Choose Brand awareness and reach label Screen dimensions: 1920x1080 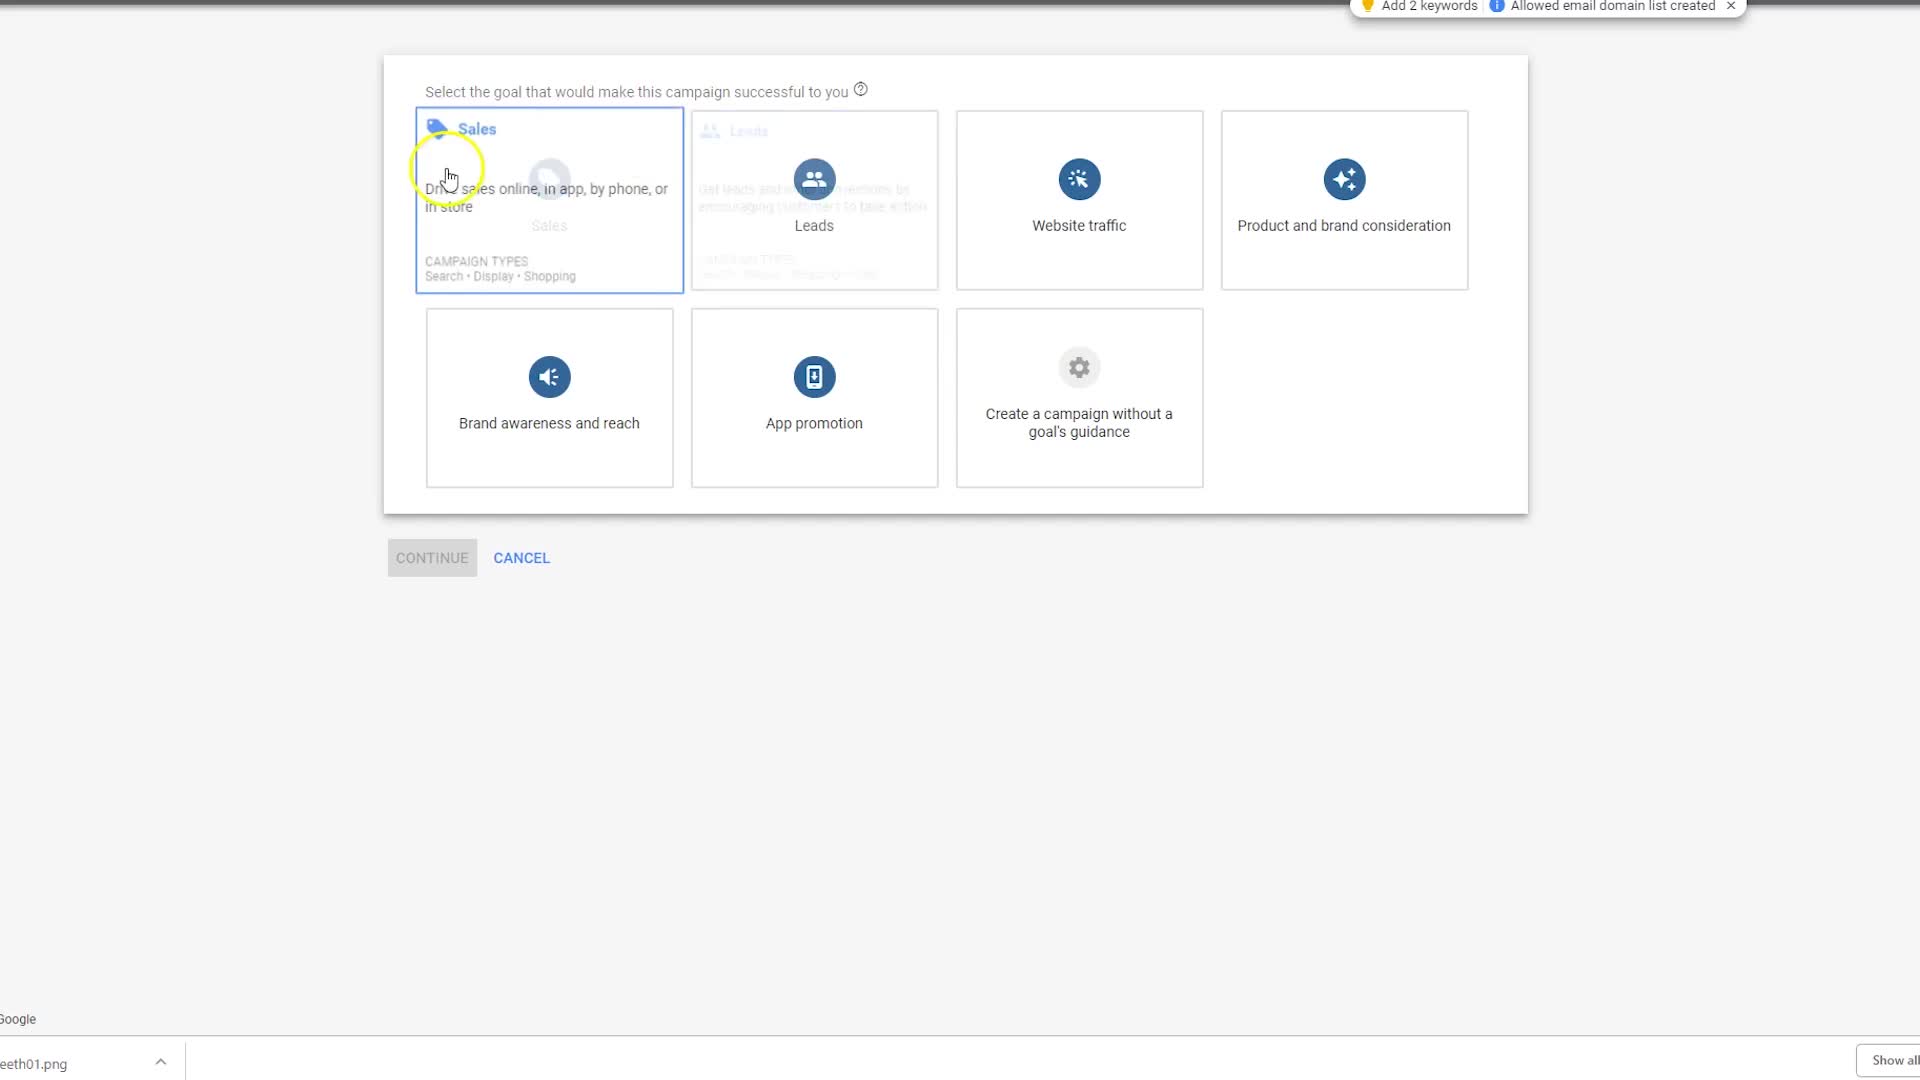pyautogui.click(x=549, y=423)
